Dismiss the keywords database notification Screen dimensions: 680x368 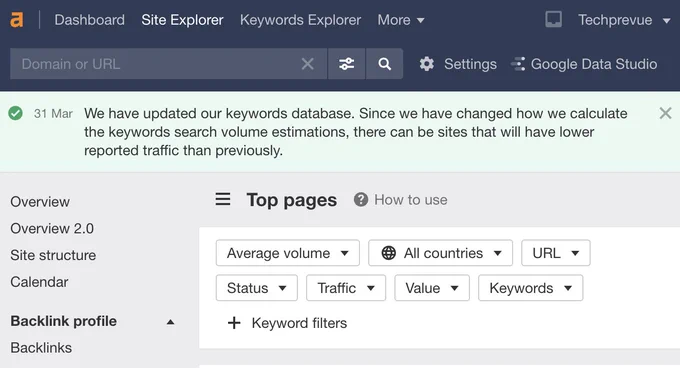665,114
